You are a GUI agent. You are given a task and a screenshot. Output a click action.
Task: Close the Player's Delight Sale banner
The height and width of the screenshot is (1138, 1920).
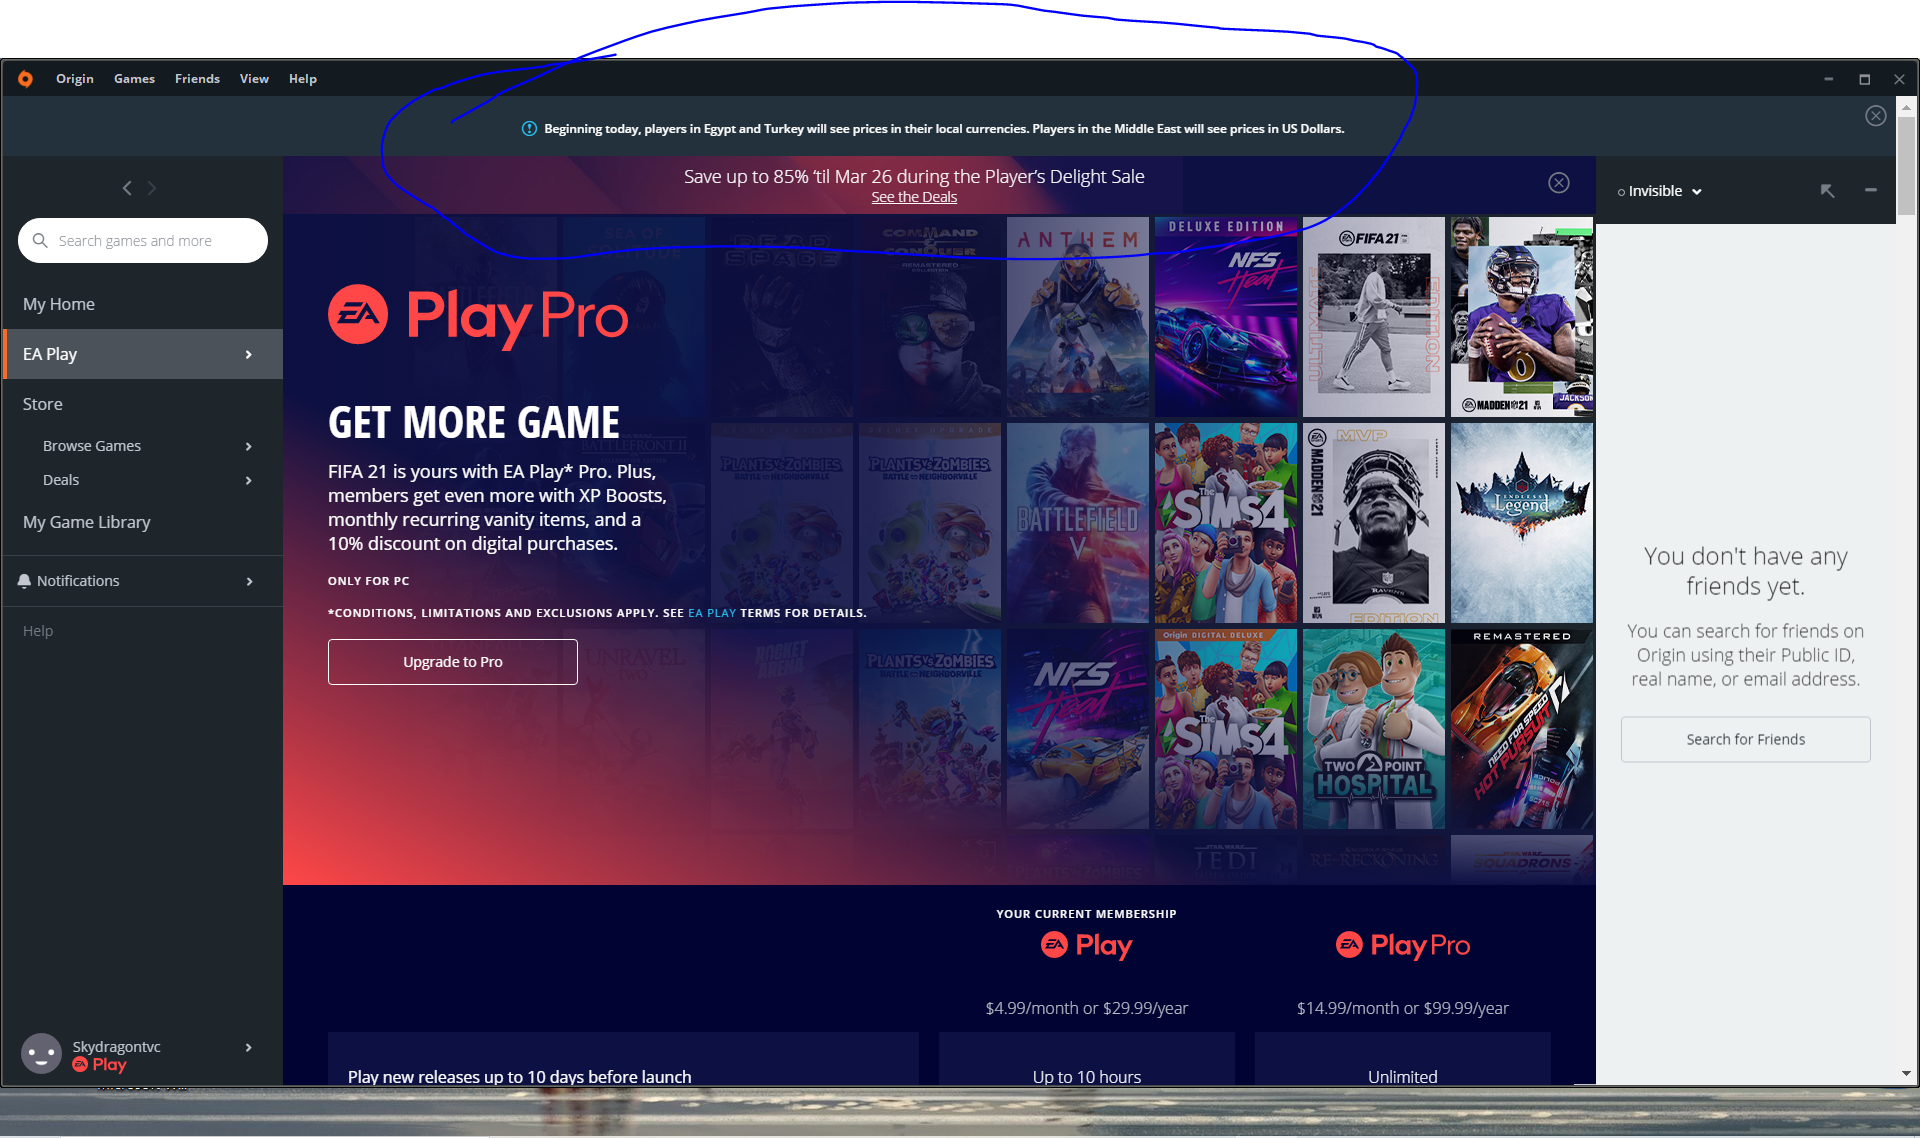pos(1559,182)
